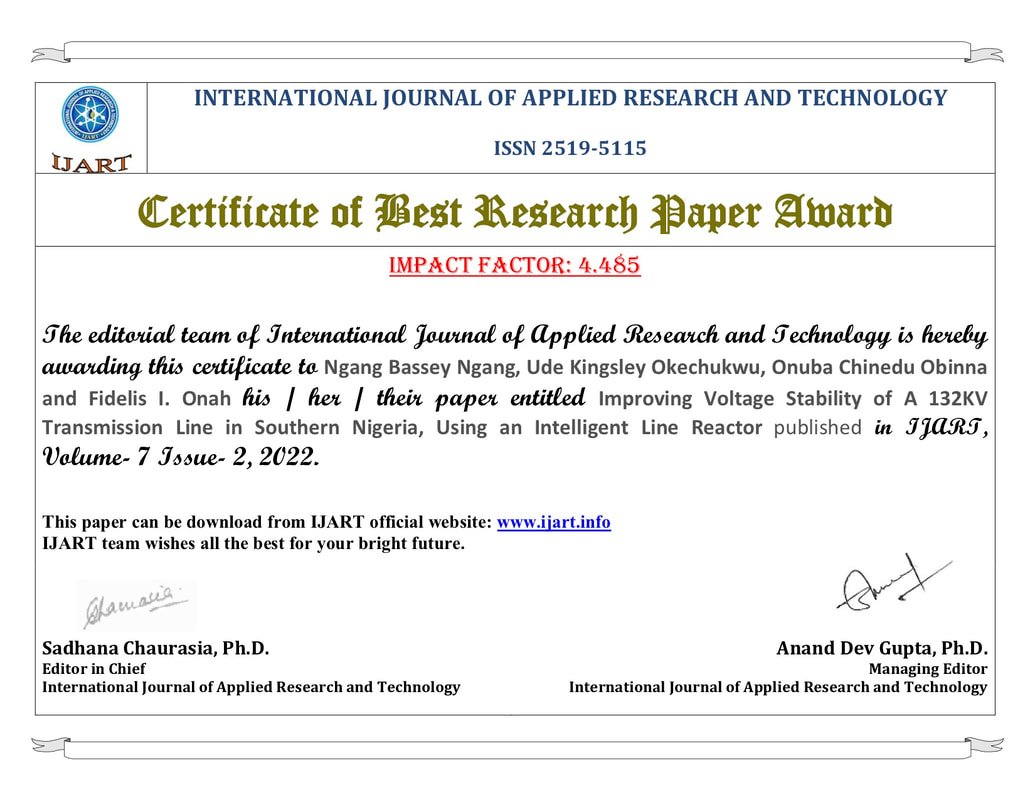Click the author name Ude Kingsley Okechukwu
This screenshot has width=1035, height=800.
click(x=646, y=368)
